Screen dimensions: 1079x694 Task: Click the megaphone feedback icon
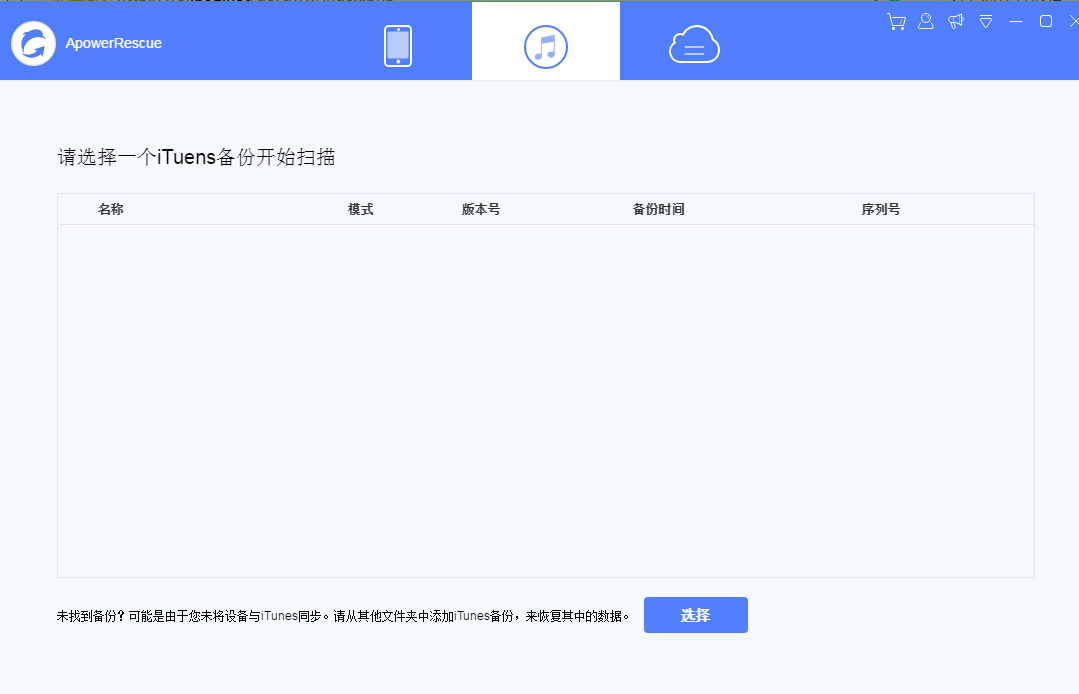(956, 21)
